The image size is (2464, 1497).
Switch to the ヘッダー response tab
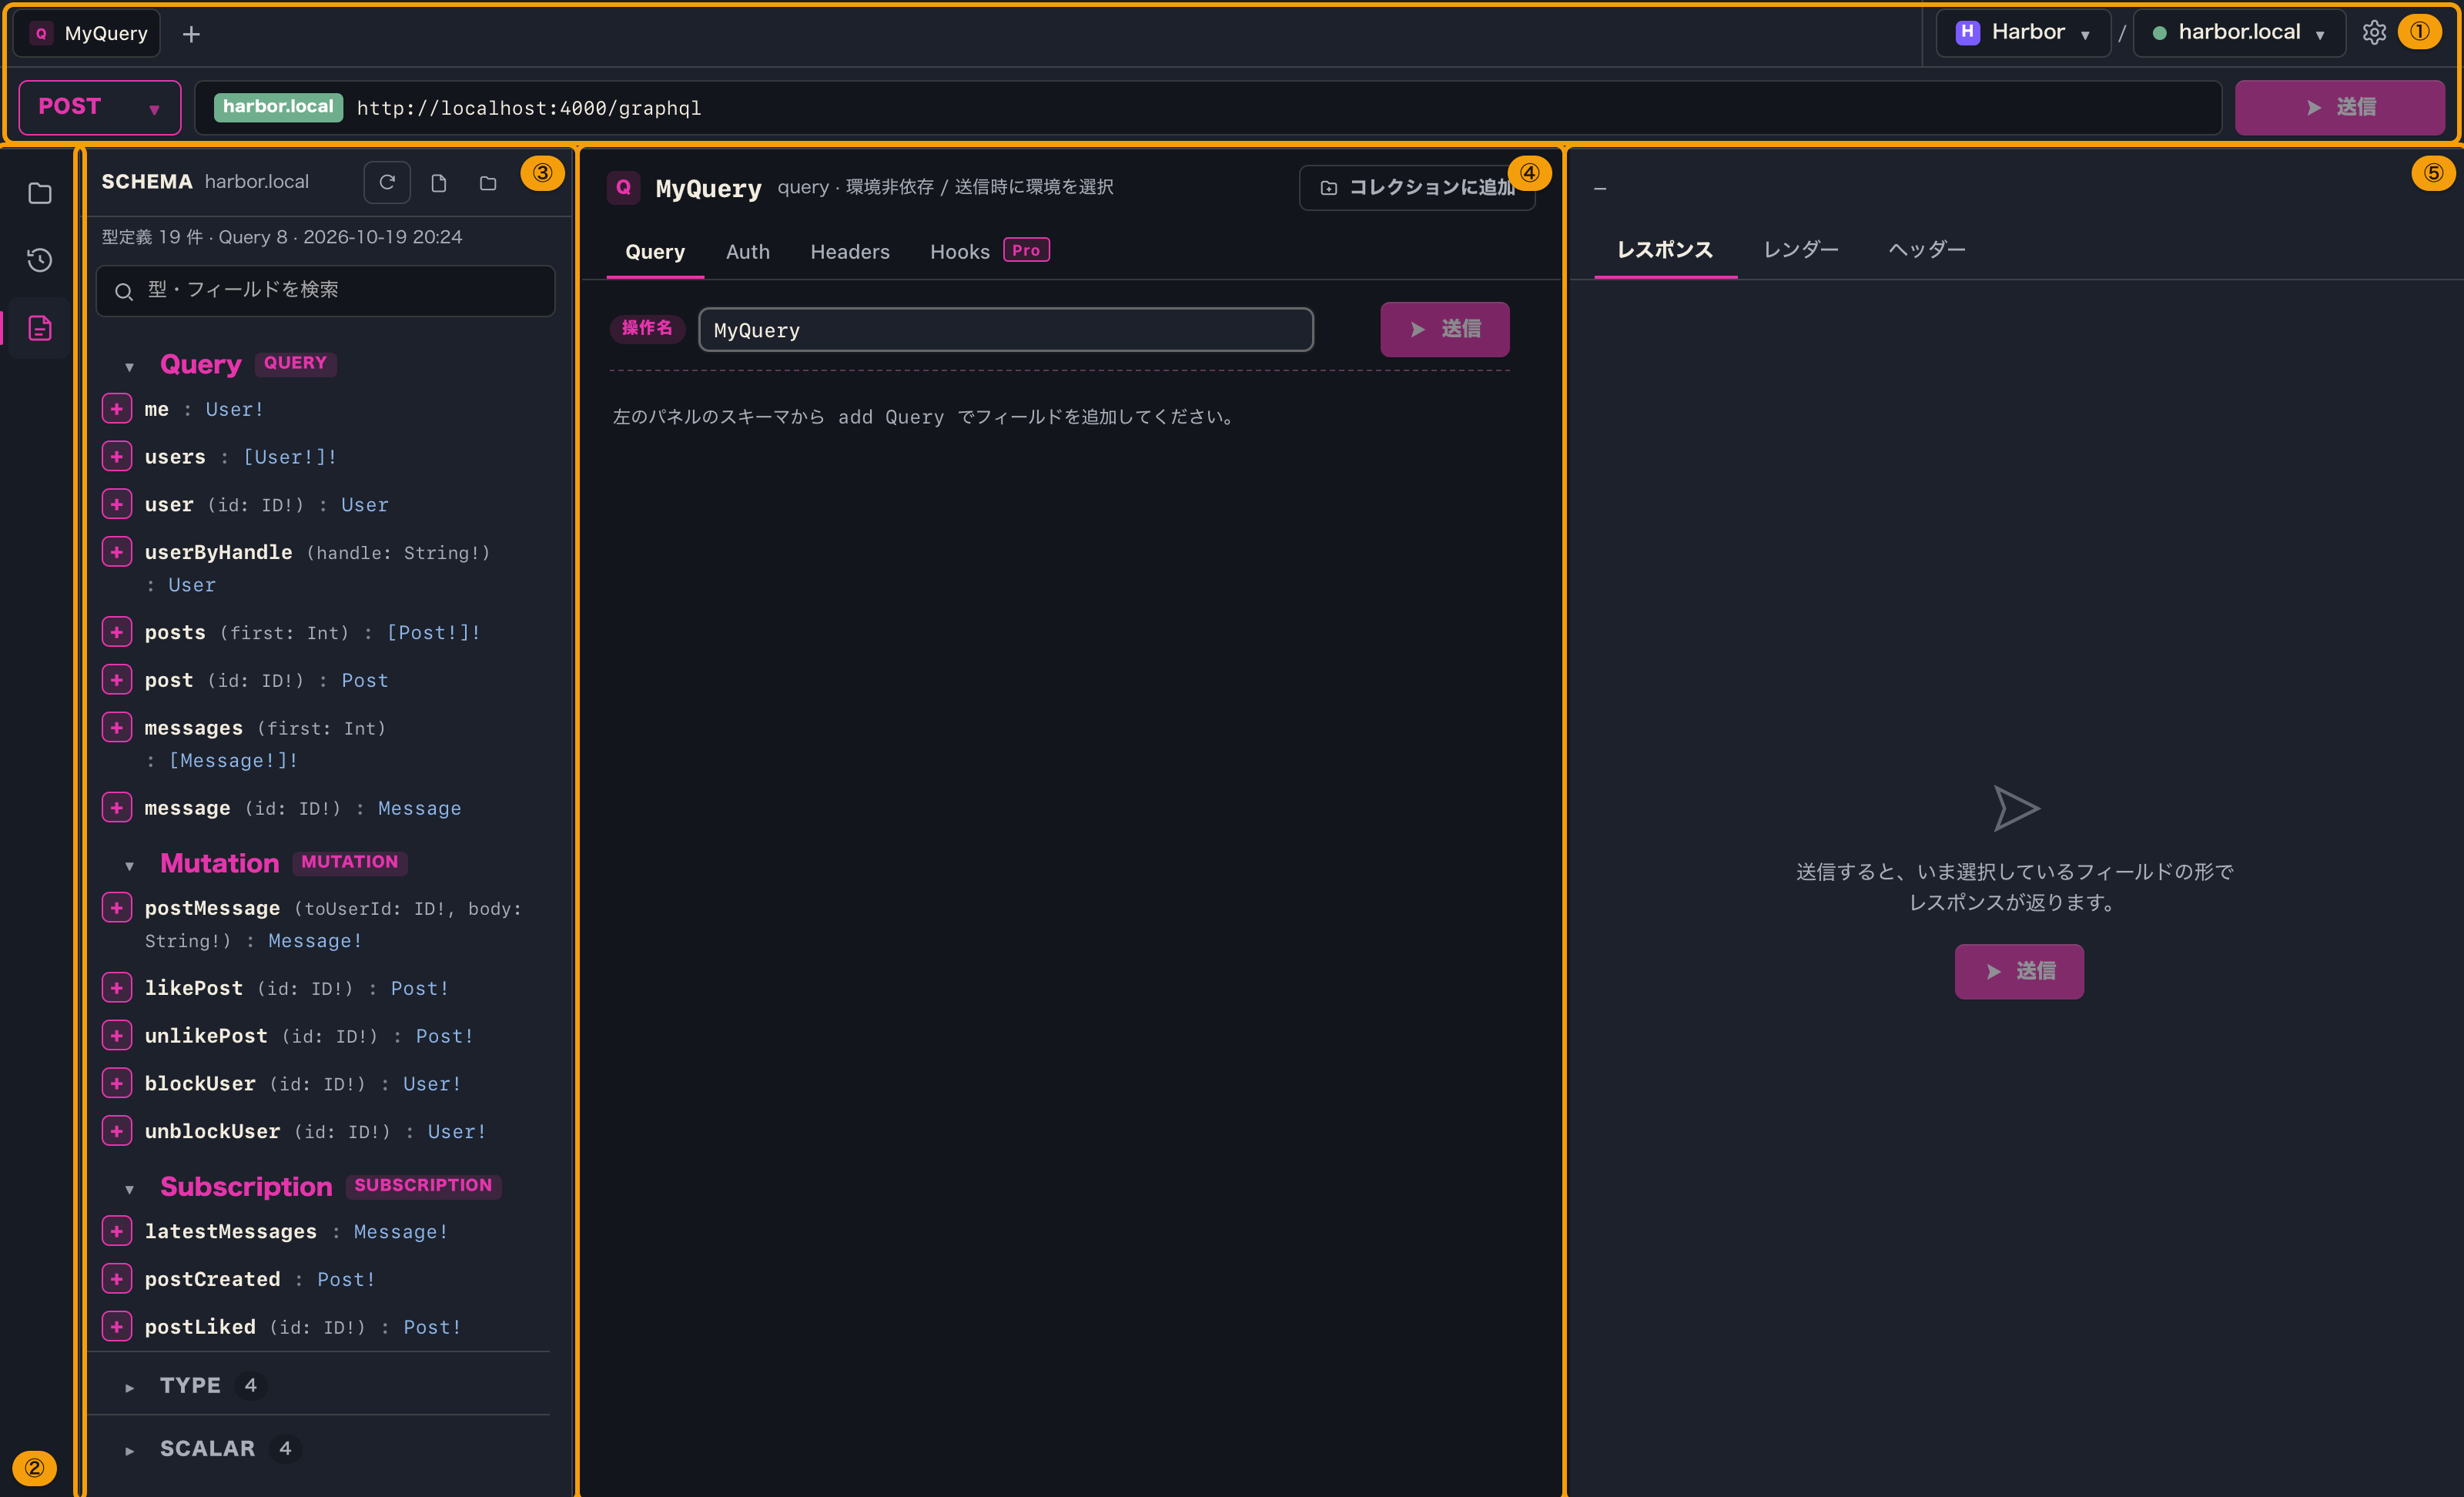point(1927,249)
